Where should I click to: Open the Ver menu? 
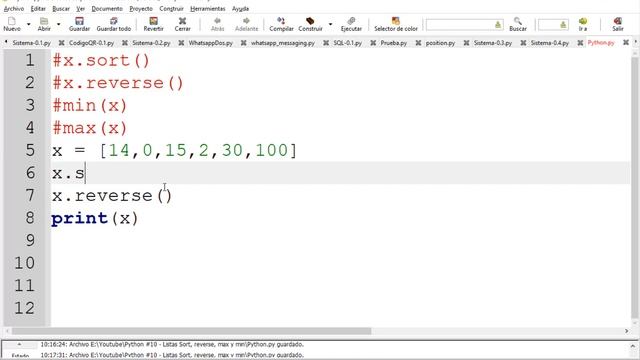click(x=80, y=9)
